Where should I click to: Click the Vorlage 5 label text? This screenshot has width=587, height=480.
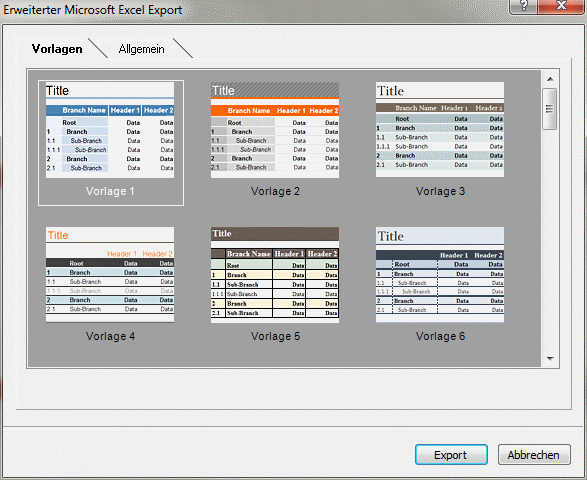[x=275, y=336]
